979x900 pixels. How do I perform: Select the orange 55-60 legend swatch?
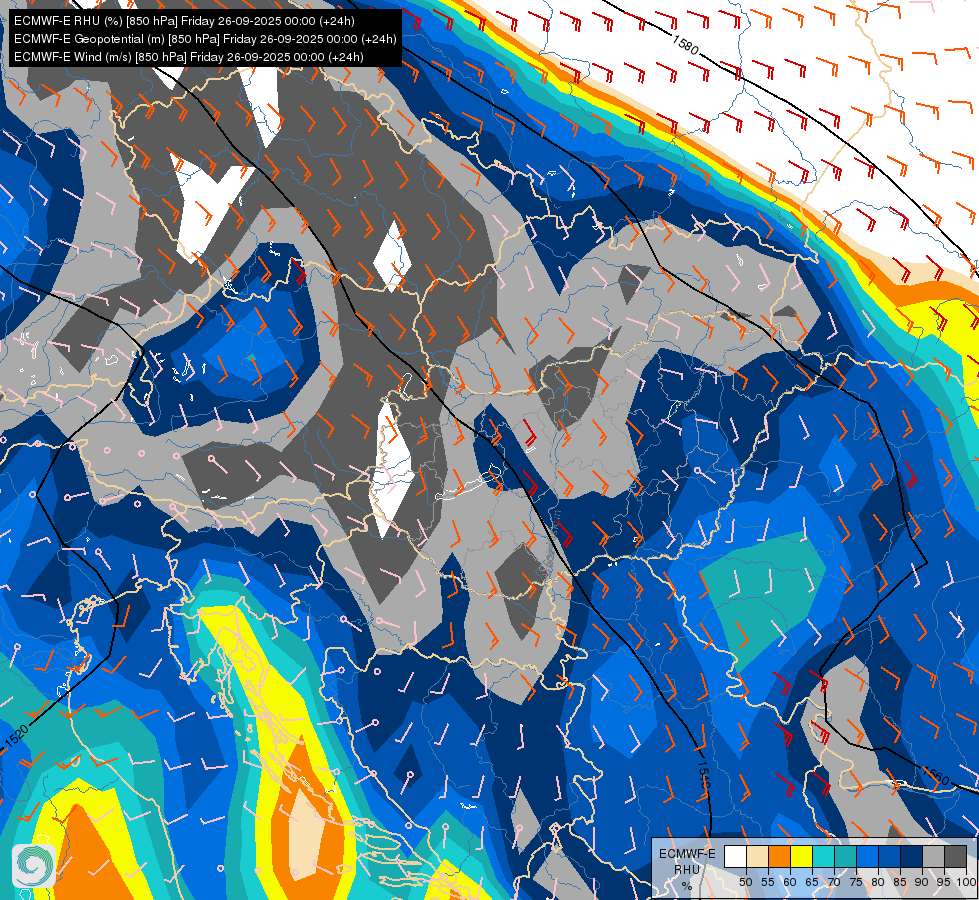click(779, 856)
